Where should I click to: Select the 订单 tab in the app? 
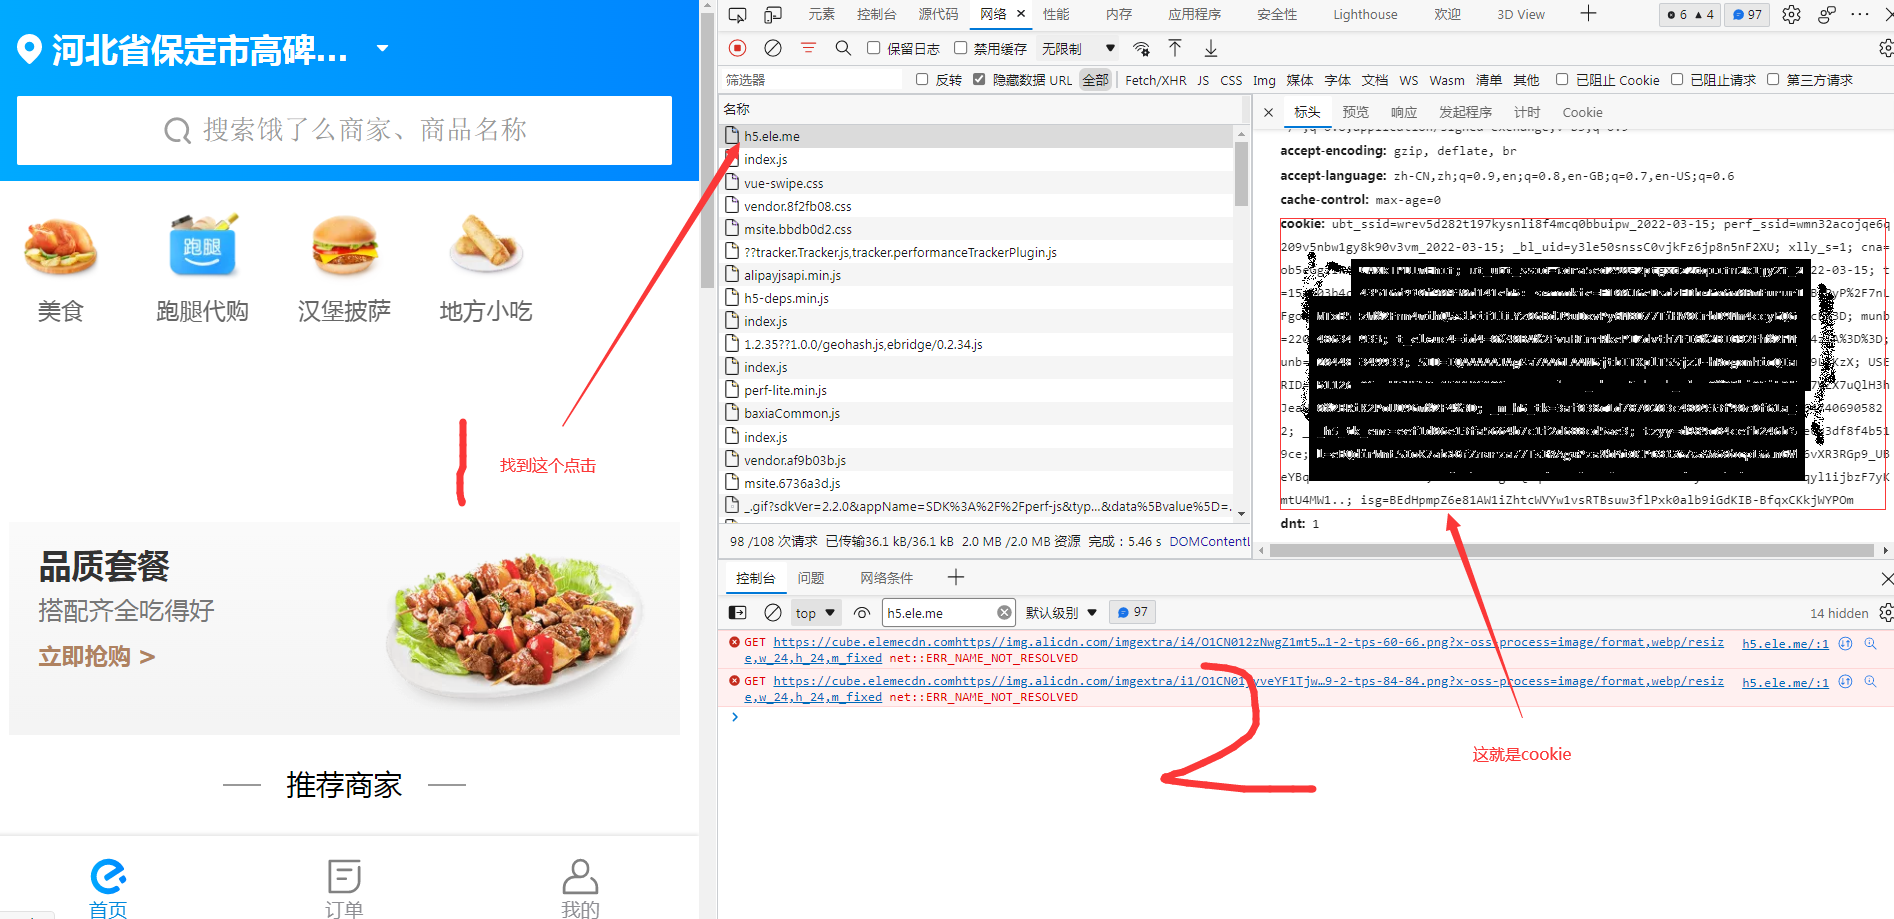coord(344,886)
